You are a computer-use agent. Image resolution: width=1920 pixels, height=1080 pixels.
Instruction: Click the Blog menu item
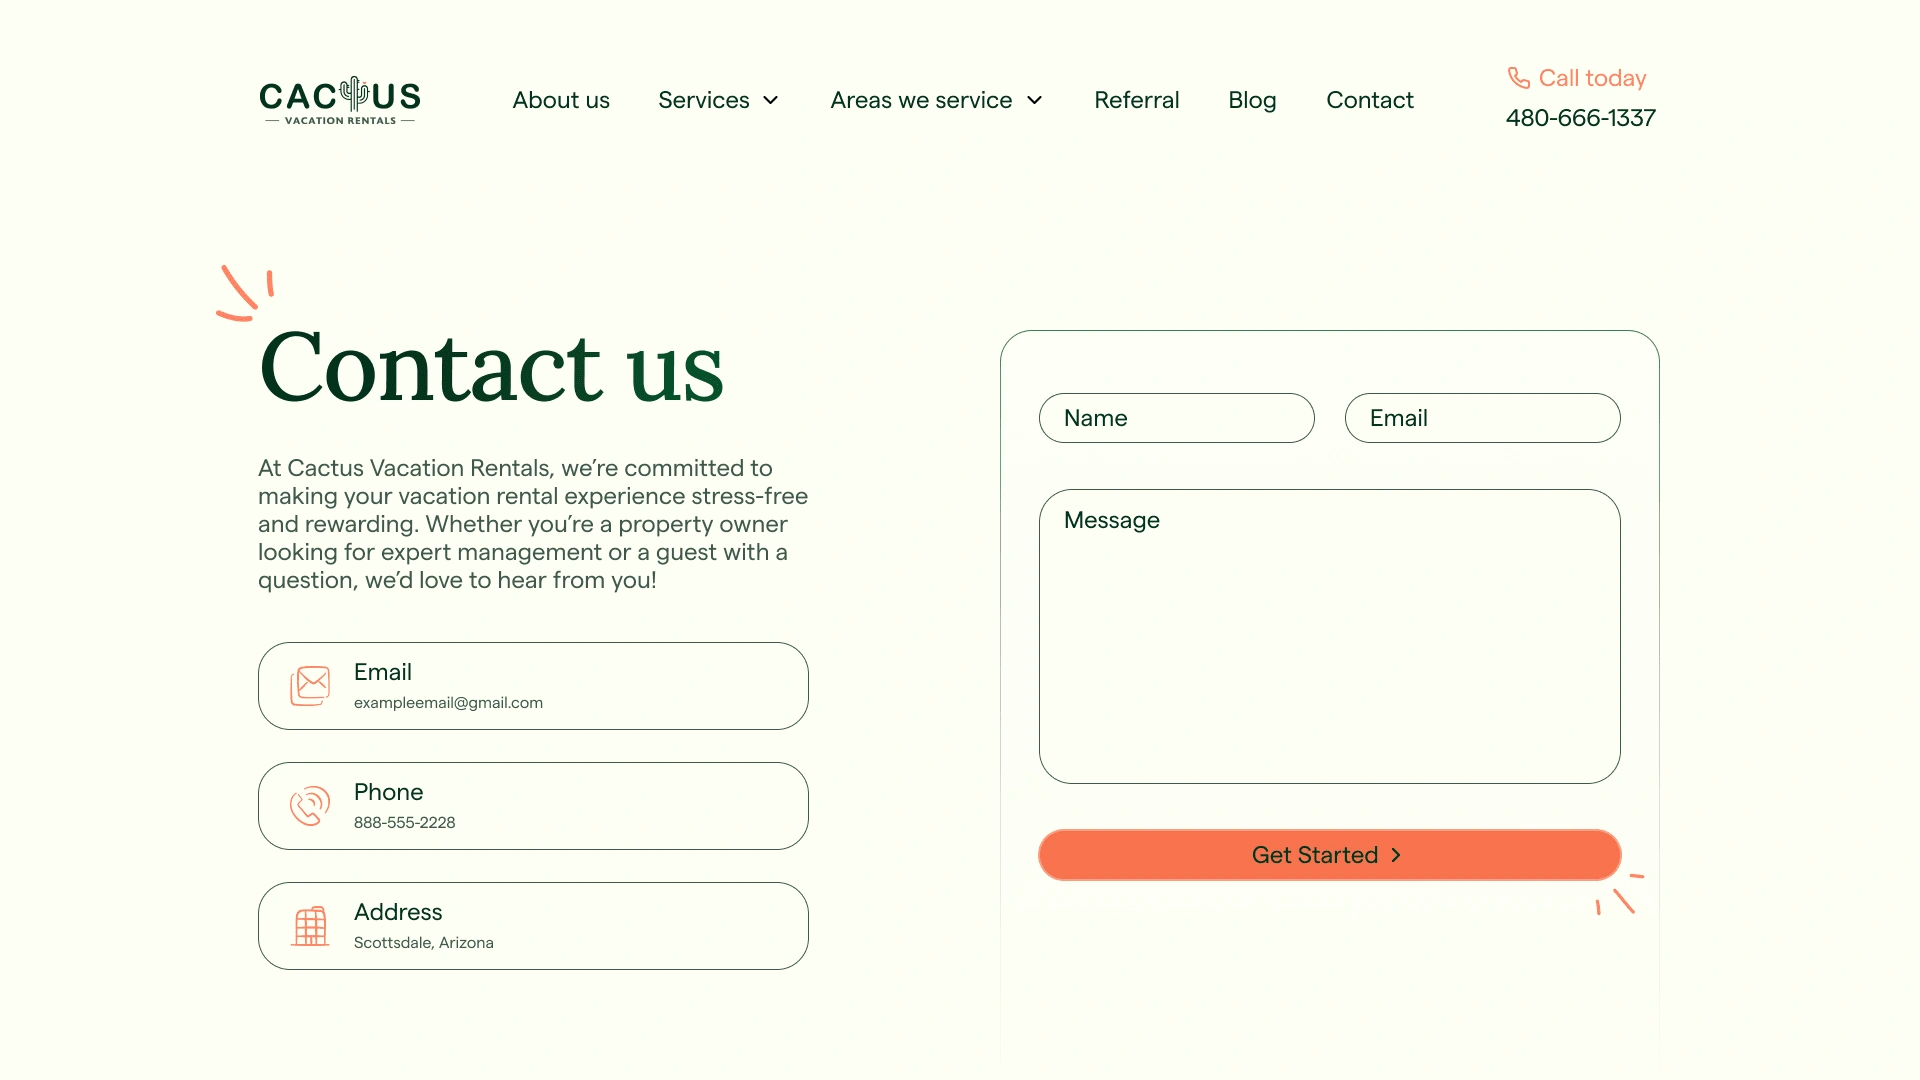coord(1251,99)
